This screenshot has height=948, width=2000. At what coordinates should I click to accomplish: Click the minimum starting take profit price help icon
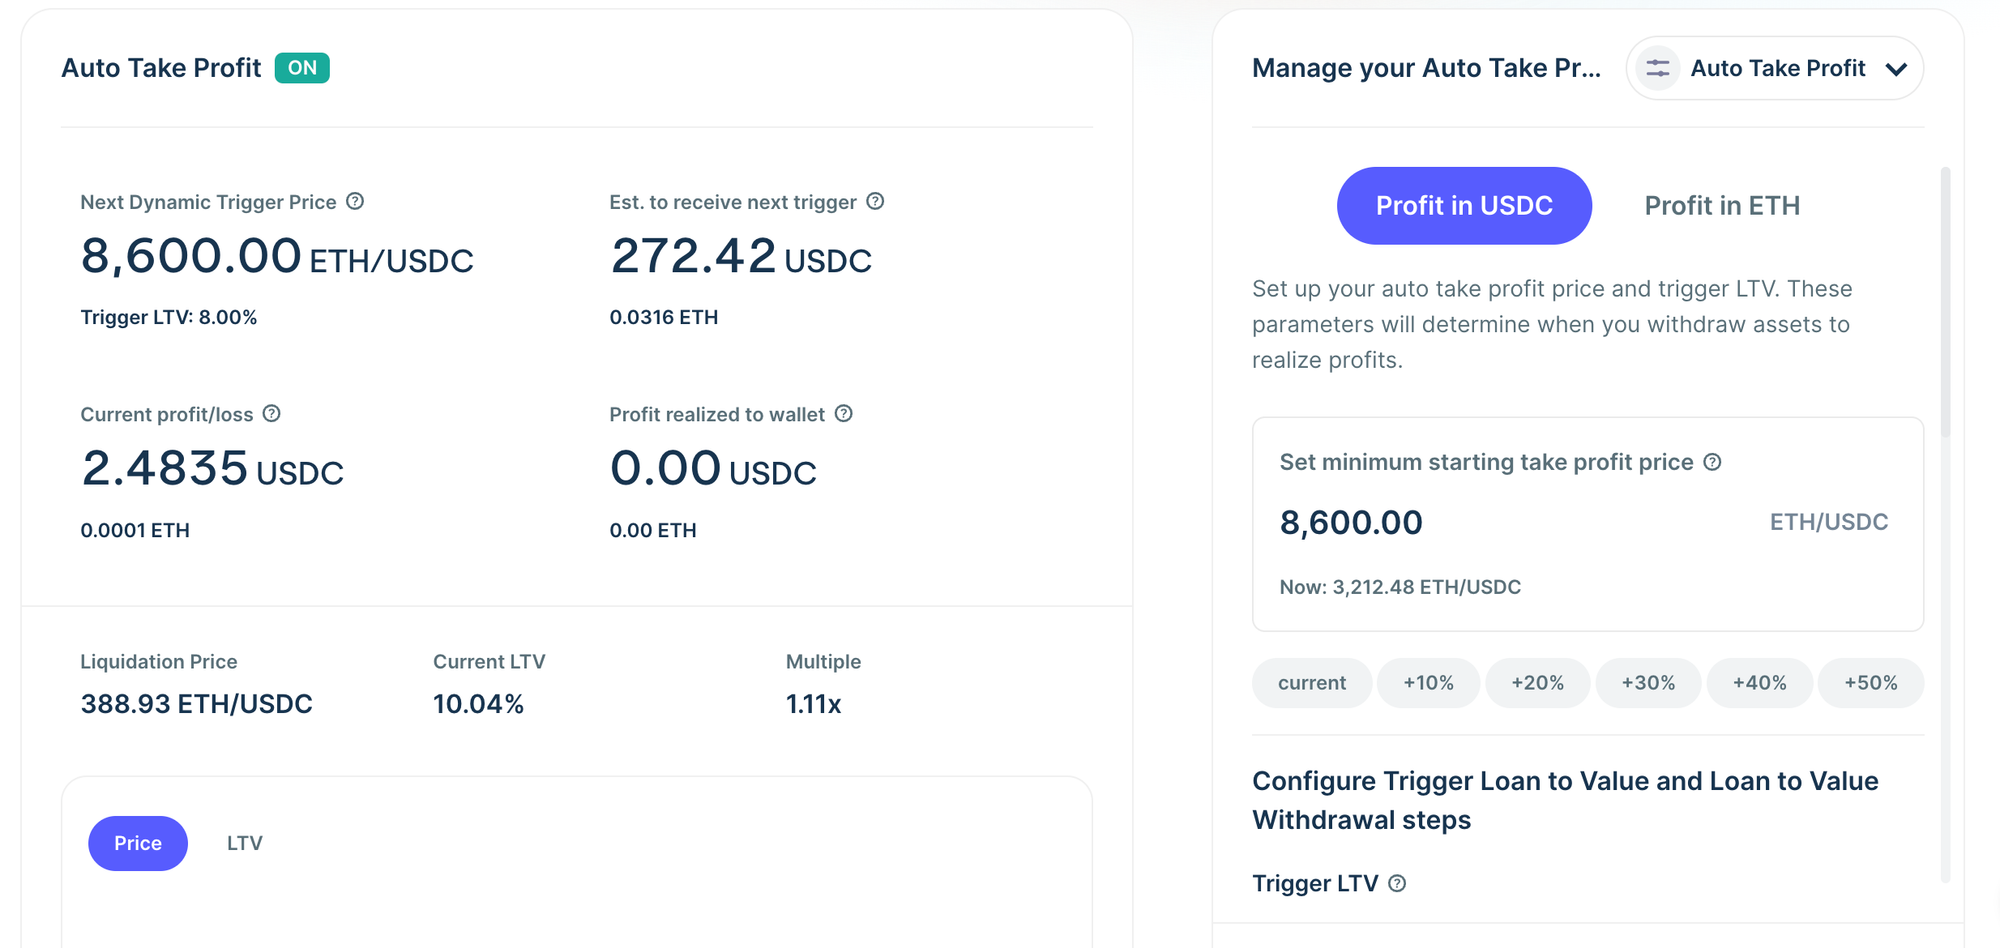coord(1713,462)
